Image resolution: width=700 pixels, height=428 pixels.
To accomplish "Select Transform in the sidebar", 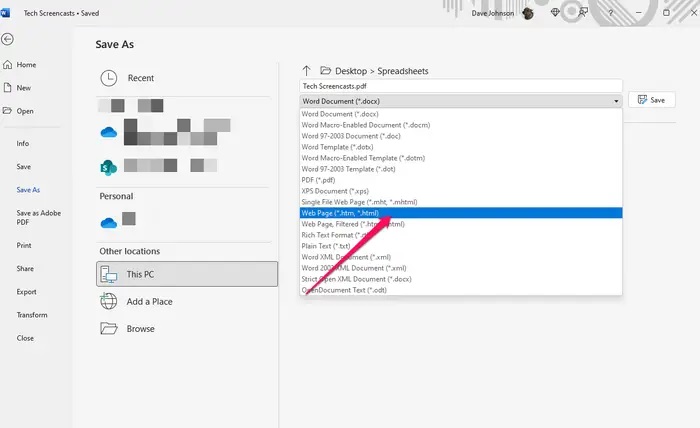I will 32,315.
